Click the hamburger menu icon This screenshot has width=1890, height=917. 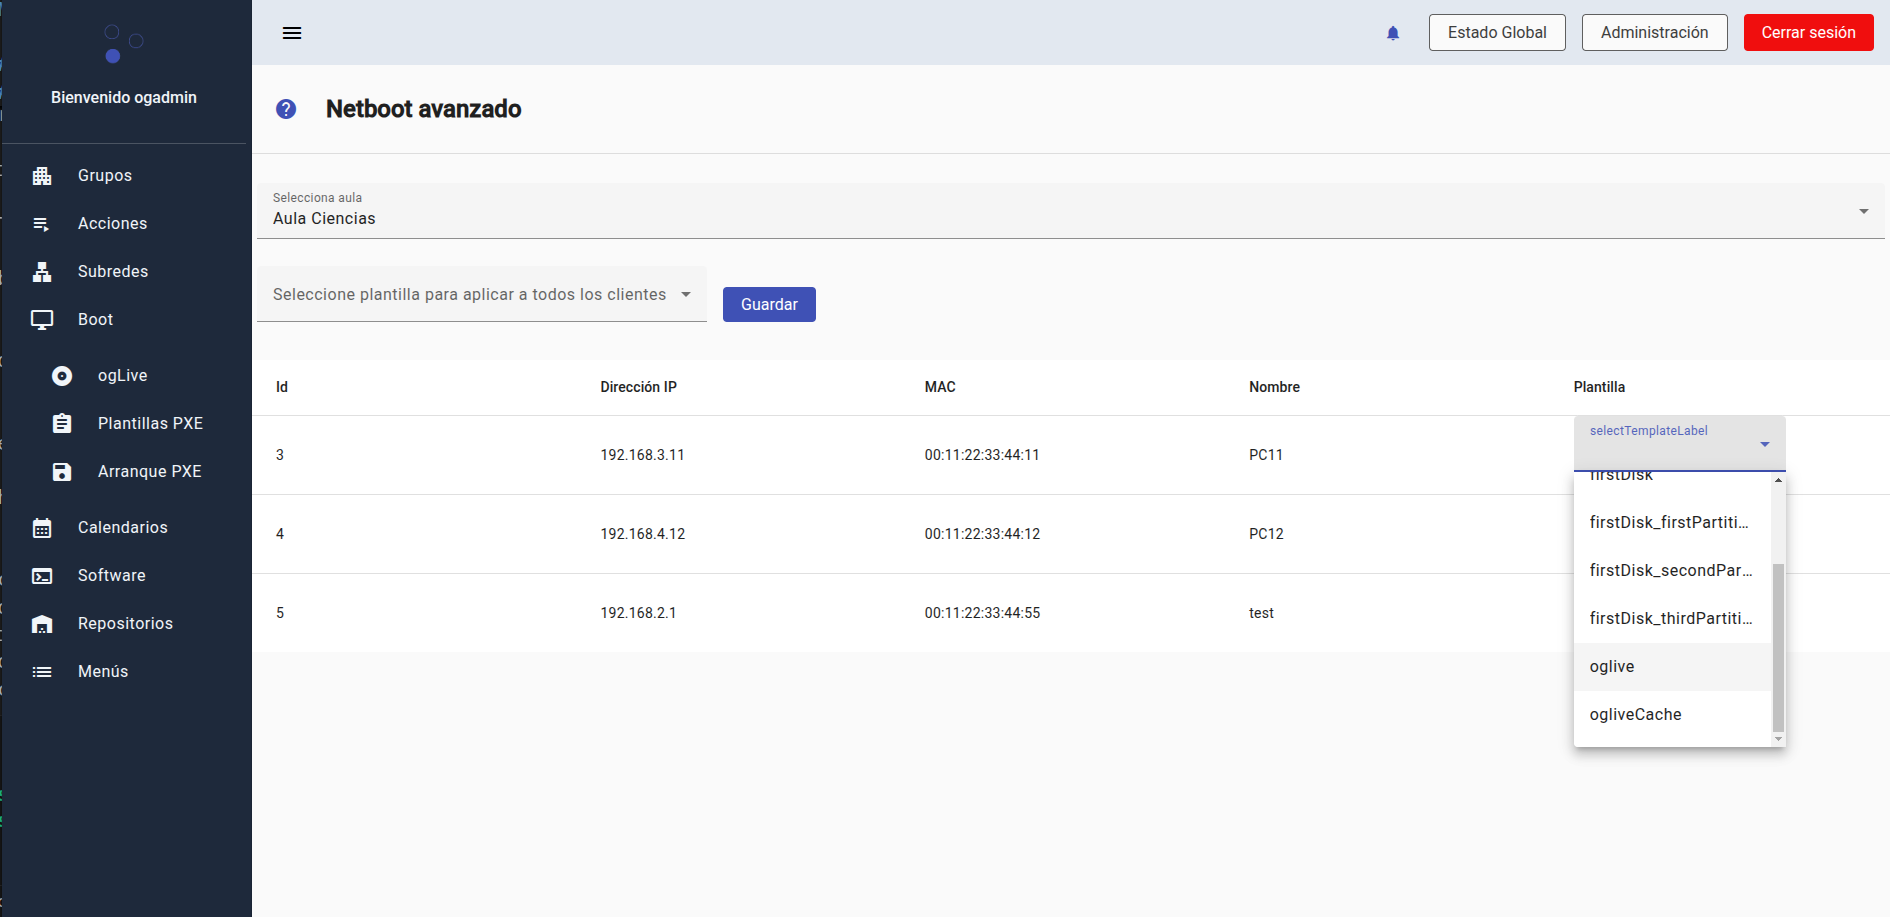[292, 33]
